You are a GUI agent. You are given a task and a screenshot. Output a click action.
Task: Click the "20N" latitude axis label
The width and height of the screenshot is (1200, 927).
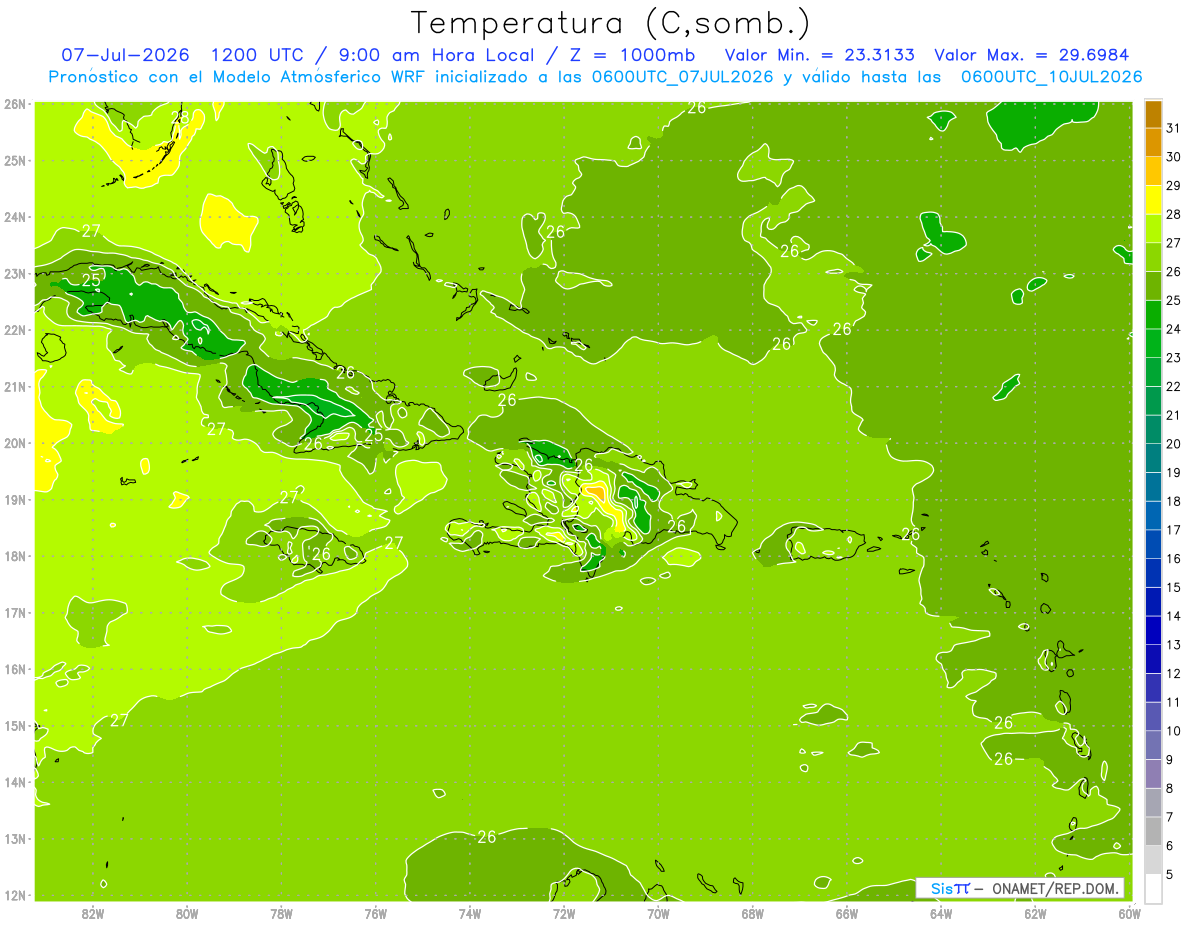tap(15, 443)
